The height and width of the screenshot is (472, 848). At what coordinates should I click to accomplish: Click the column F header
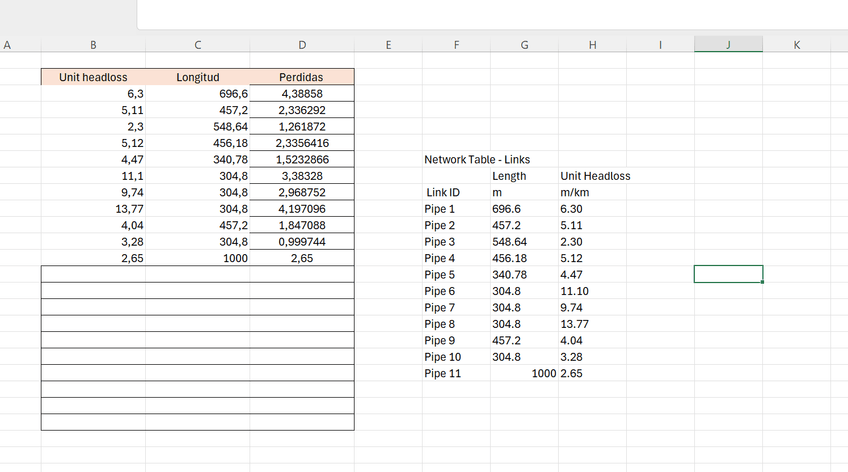click(x=456, y=44)
